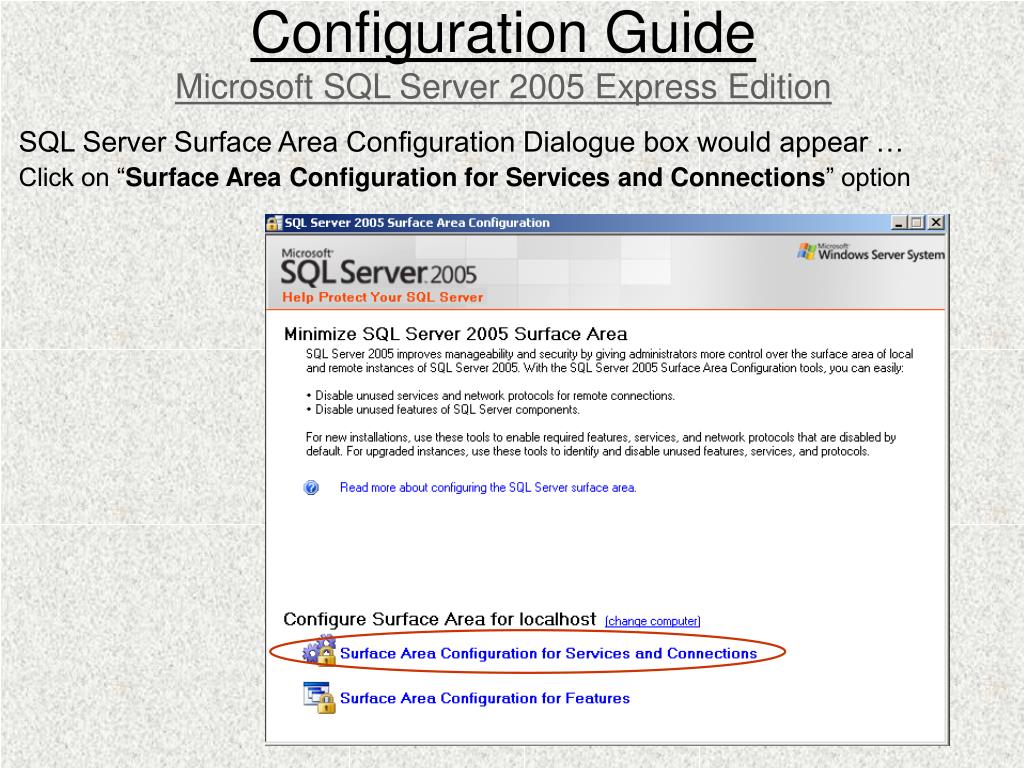Click the change computer link
The height and width of the screenshot is (768, 1024).
pyautogui.click(x=652, y=621)
